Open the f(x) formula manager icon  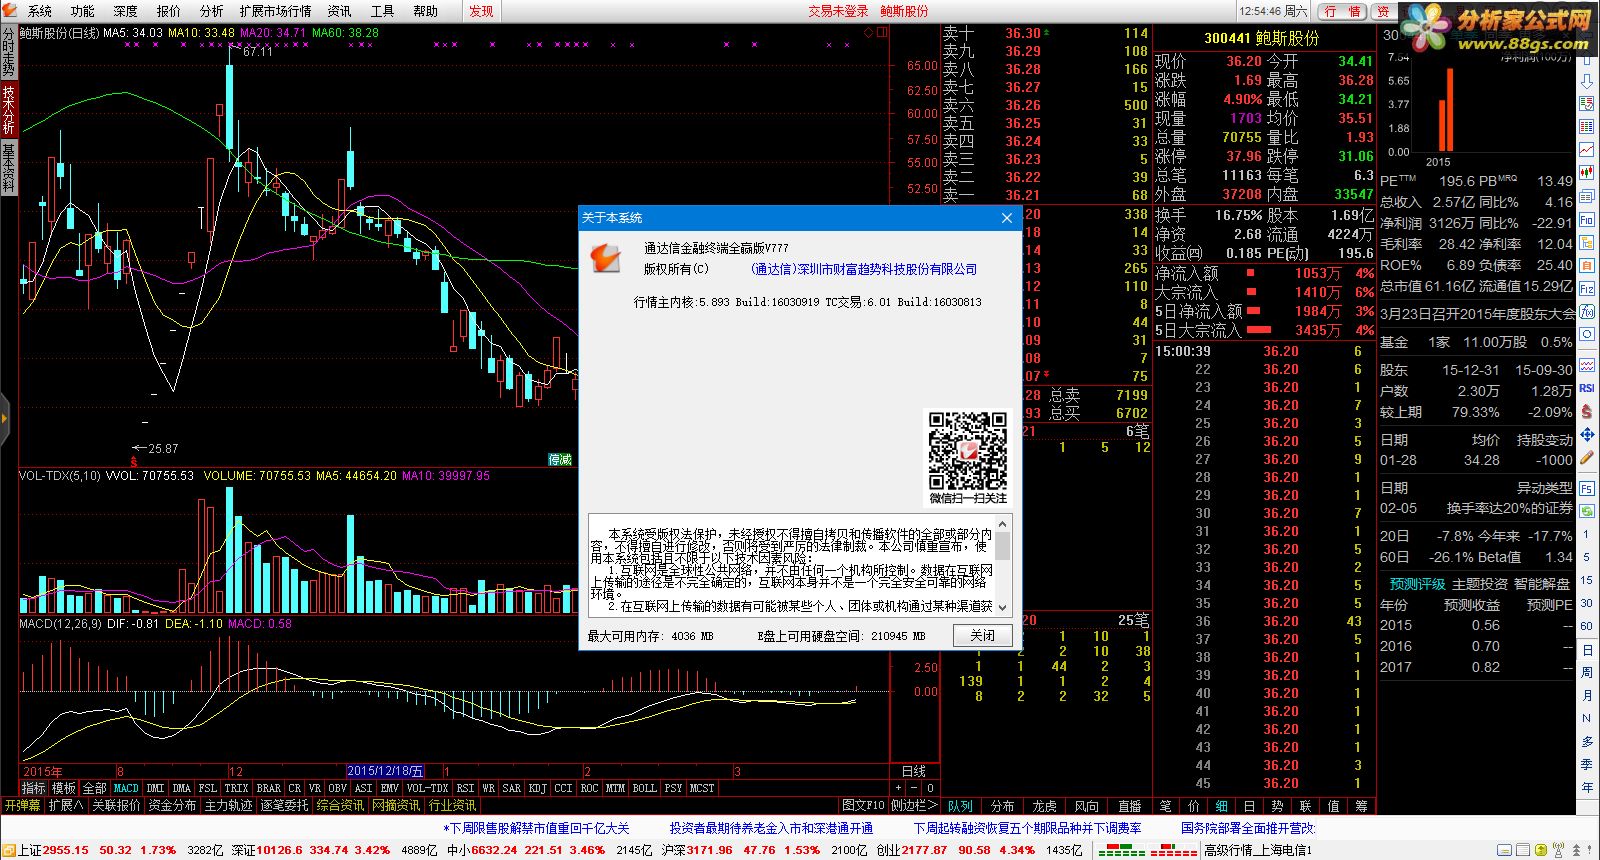(x=1587, y=311)
